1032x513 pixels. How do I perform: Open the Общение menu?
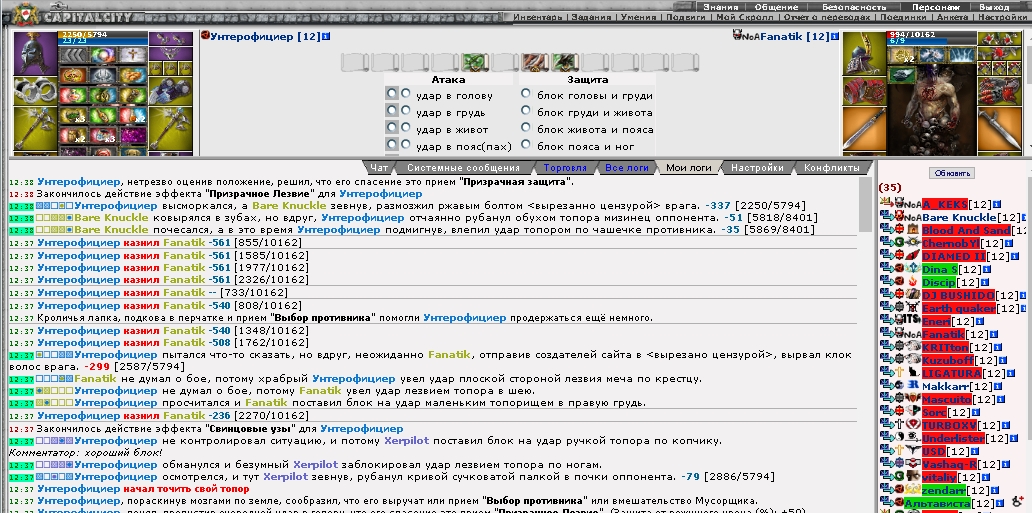776,7
